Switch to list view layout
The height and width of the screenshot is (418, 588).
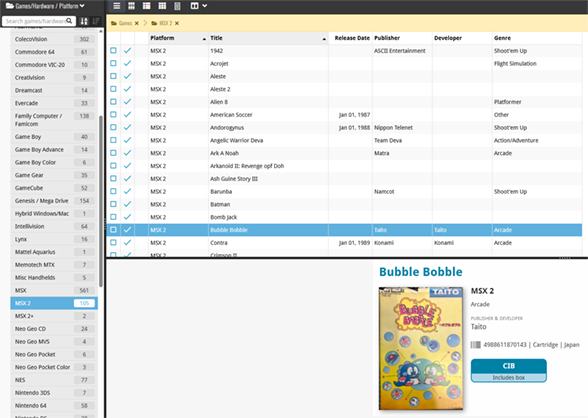click(x=117, y=6)
